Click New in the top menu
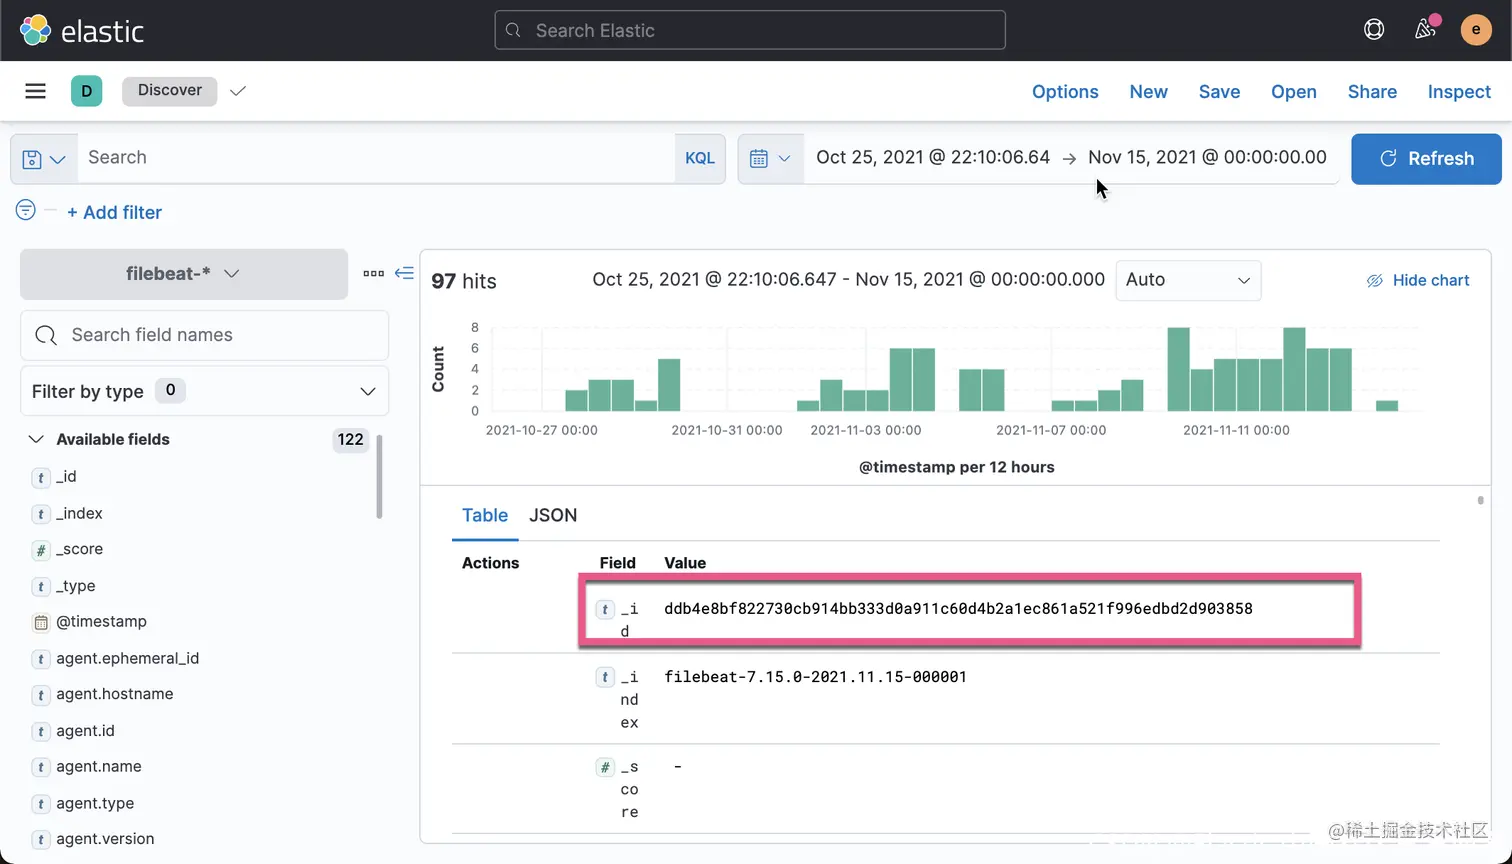This screenshot has height=864, width=1512. pyautogui.click(x=1148, y=91)
